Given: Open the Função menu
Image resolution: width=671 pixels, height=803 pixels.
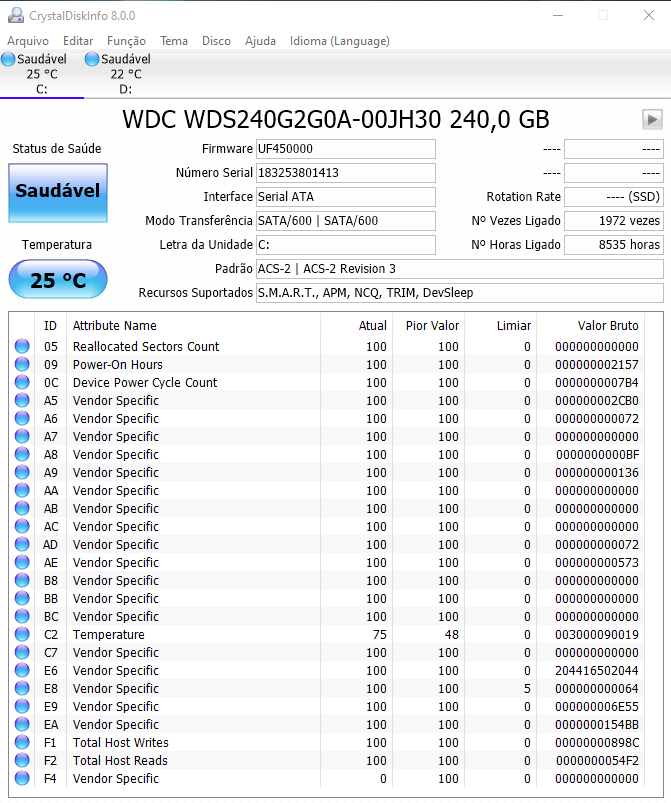Looking at the screenshot, I should click(x=126, y=41).
